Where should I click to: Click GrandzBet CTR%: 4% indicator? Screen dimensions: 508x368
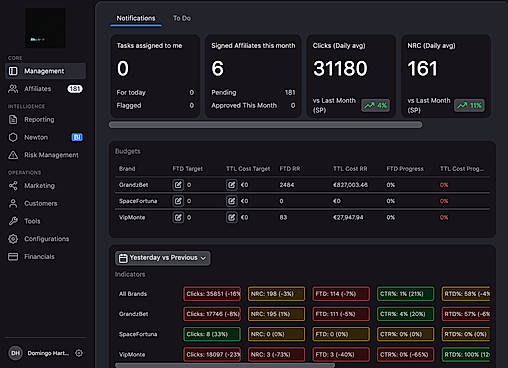click(406, 314)
